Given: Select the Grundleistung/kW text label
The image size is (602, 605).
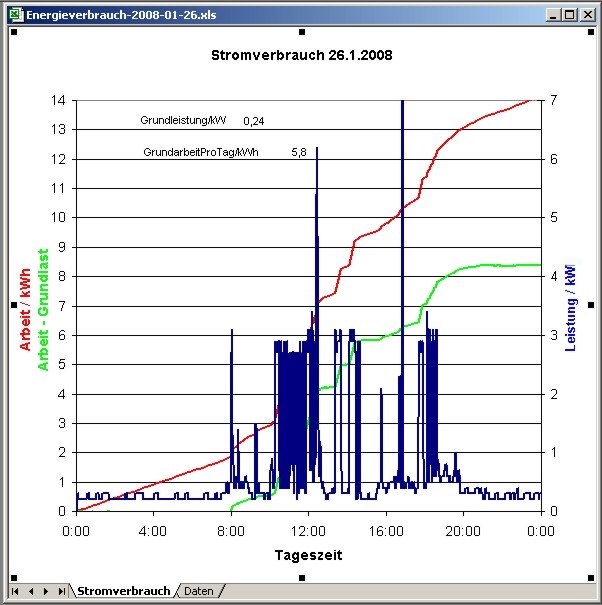Looking at the screenshot, I should [183, 121].
